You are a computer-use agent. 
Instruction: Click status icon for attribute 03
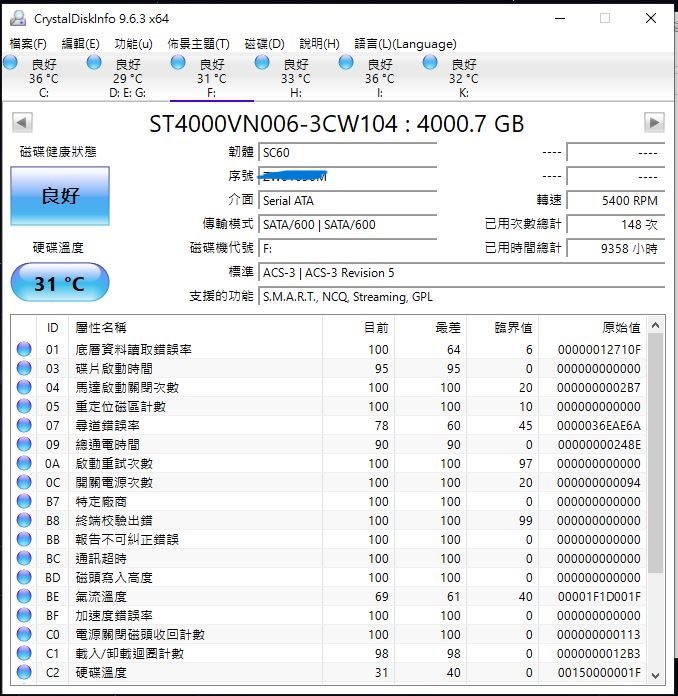24,368
